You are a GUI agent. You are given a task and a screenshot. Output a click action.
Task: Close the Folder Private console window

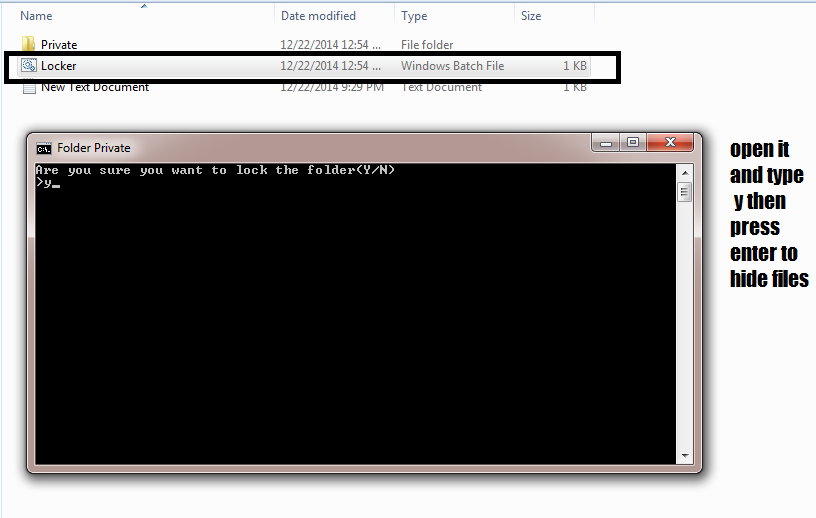click(x=670, y=143)
